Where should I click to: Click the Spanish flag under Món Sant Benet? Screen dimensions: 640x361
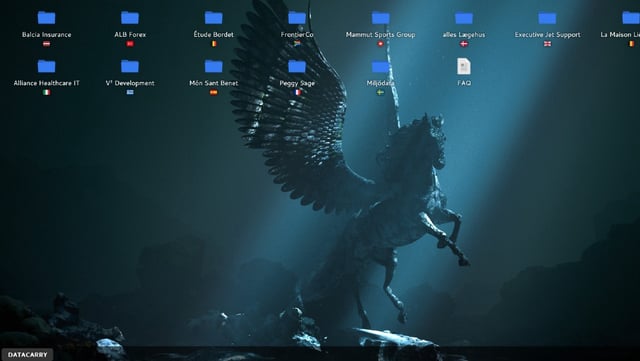point(213,92)
